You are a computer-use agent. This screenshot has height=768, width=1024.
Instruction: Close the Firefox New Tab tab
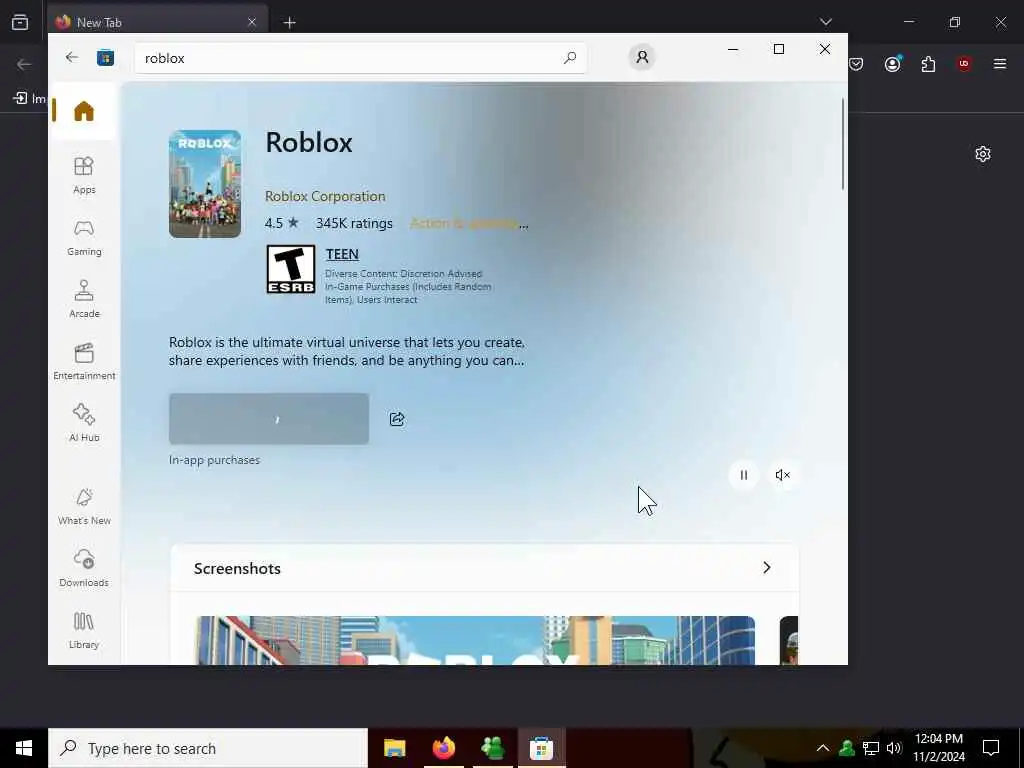(252, 22)
